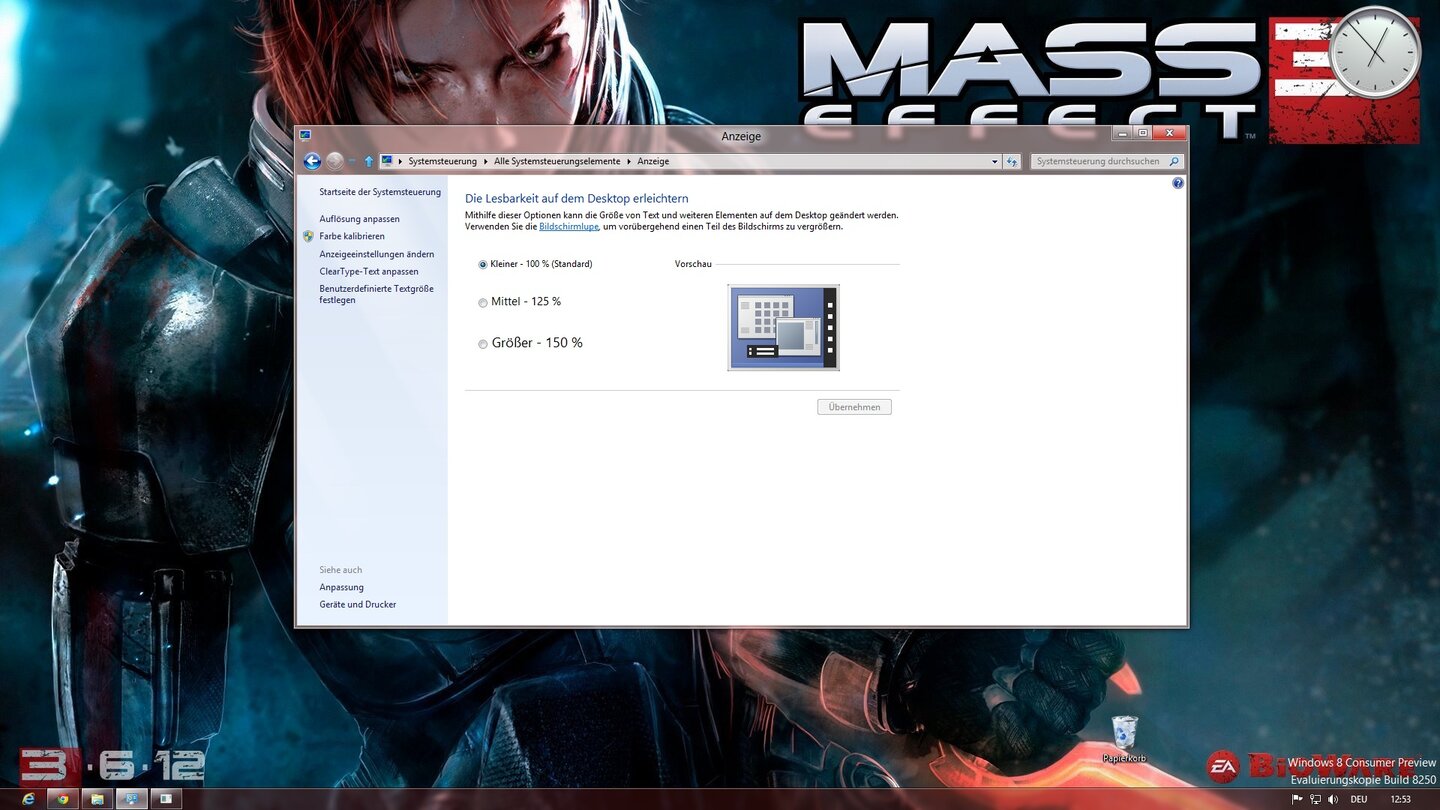Go back with the blue Back arrow
The height and width of the screenshot is (810, 1440).
tap(312, 161)
